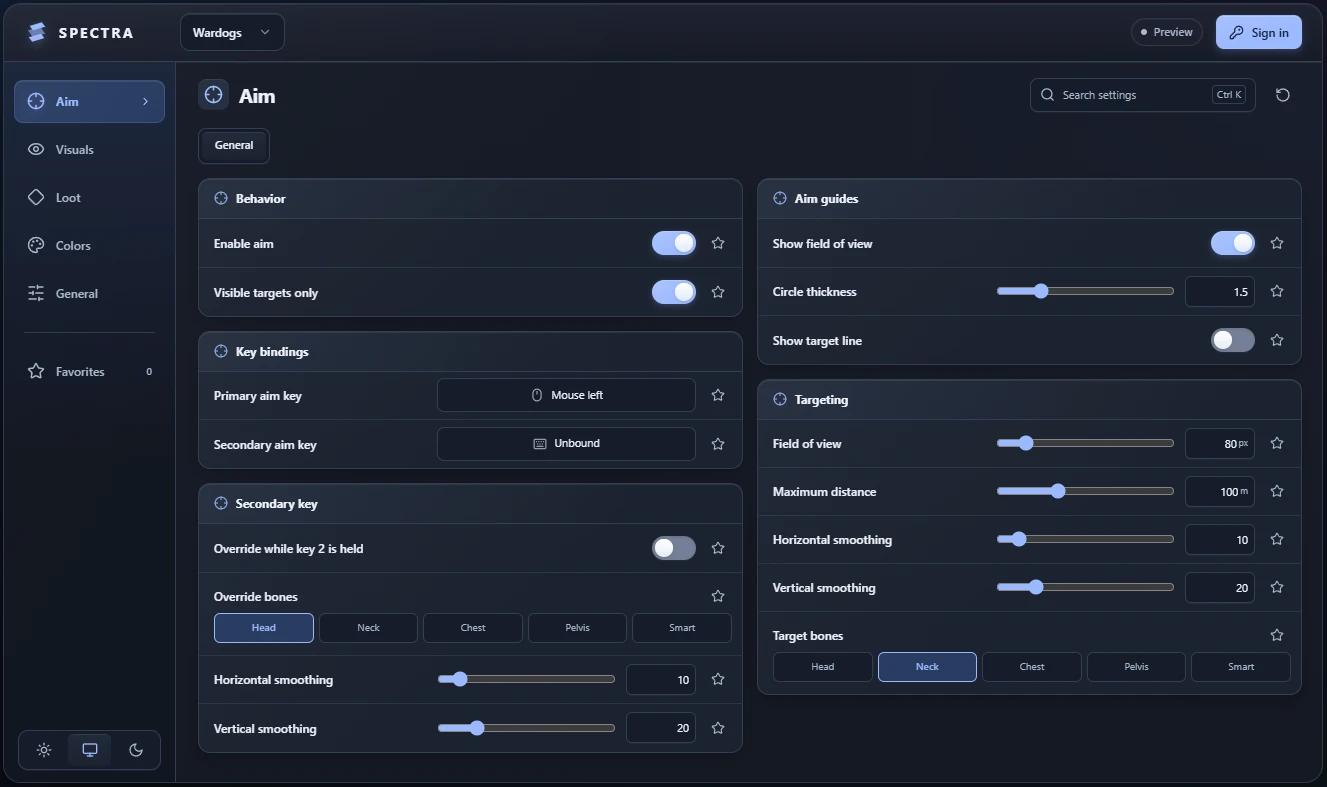The height and width of the screenshot is (787, 1327).
Task: Focus the Search settings field
Action: [x=1143, y=95]
